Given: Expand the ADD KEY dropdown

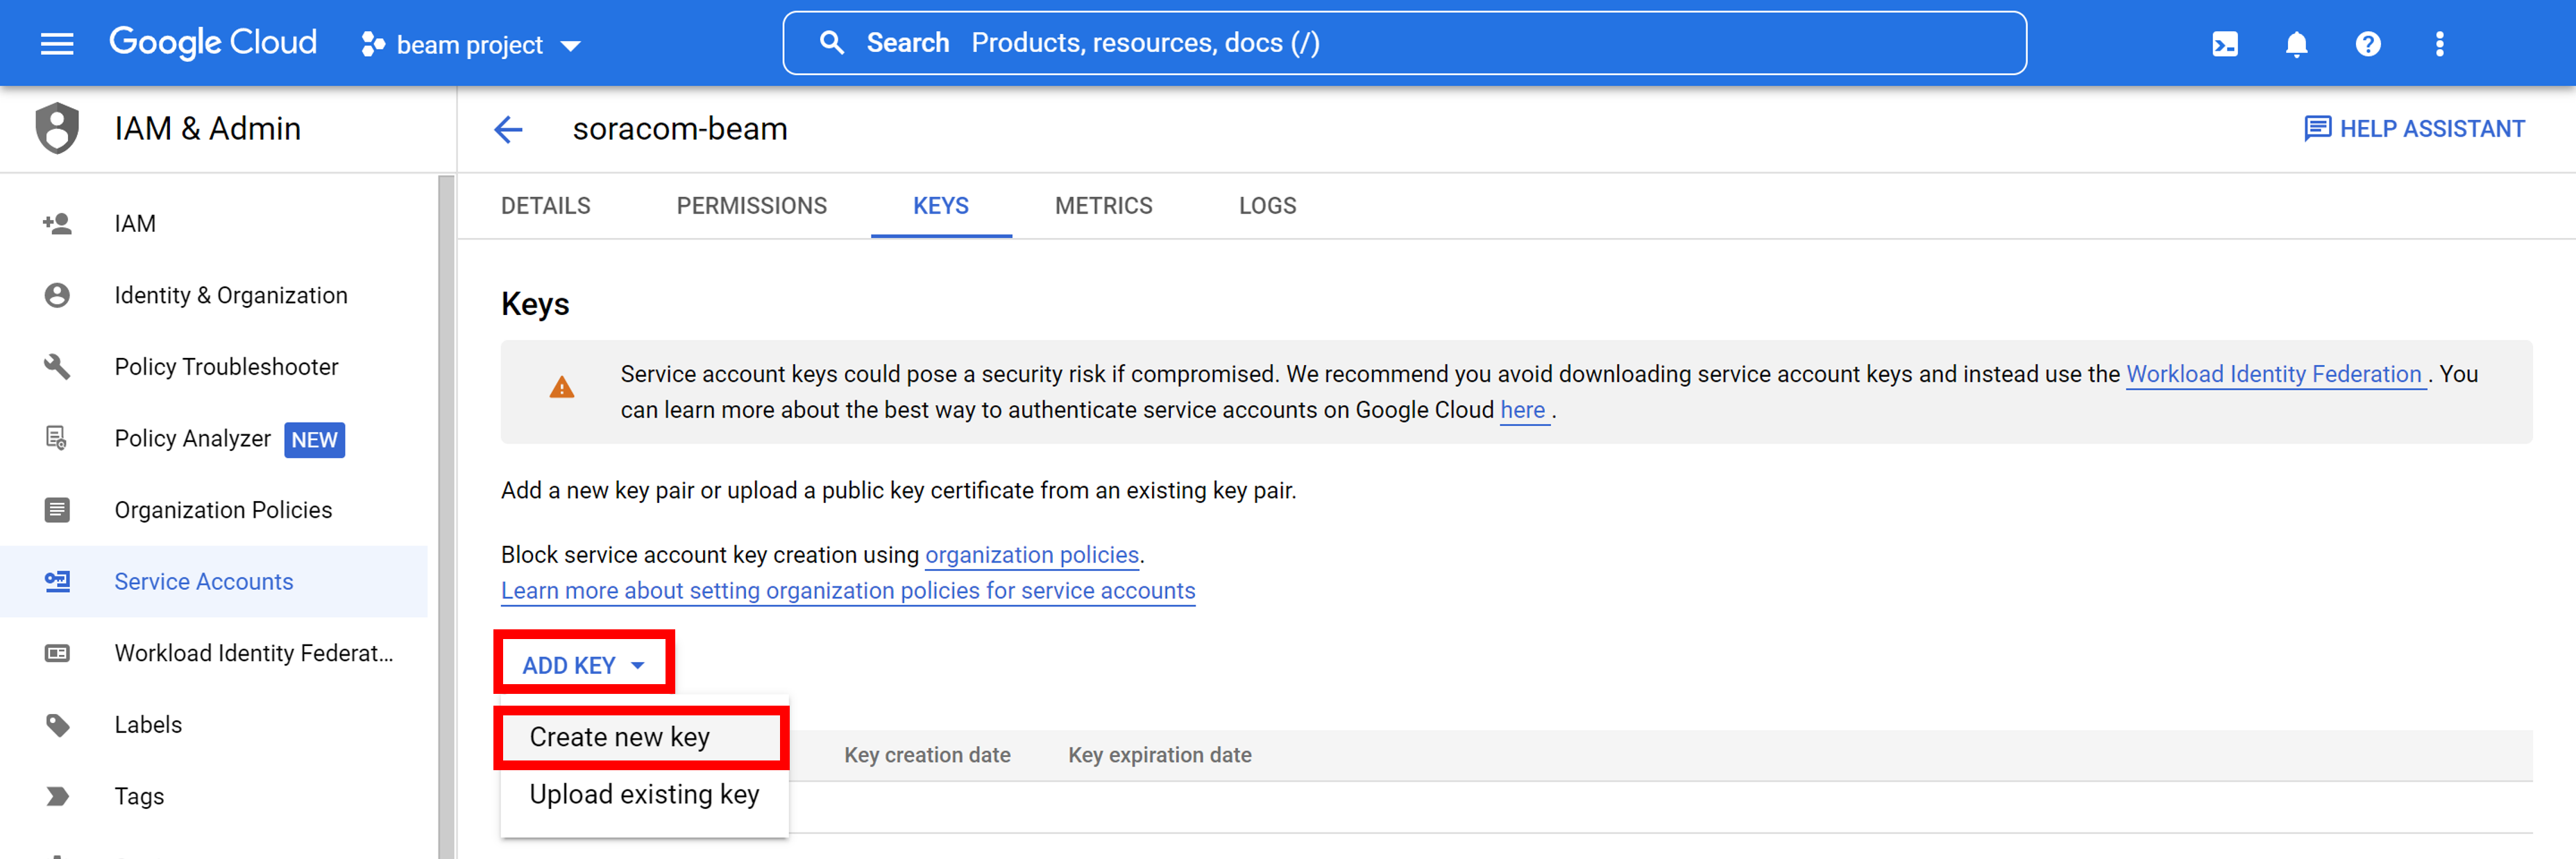Looking at the screenshot, I should tap(583, 665).
